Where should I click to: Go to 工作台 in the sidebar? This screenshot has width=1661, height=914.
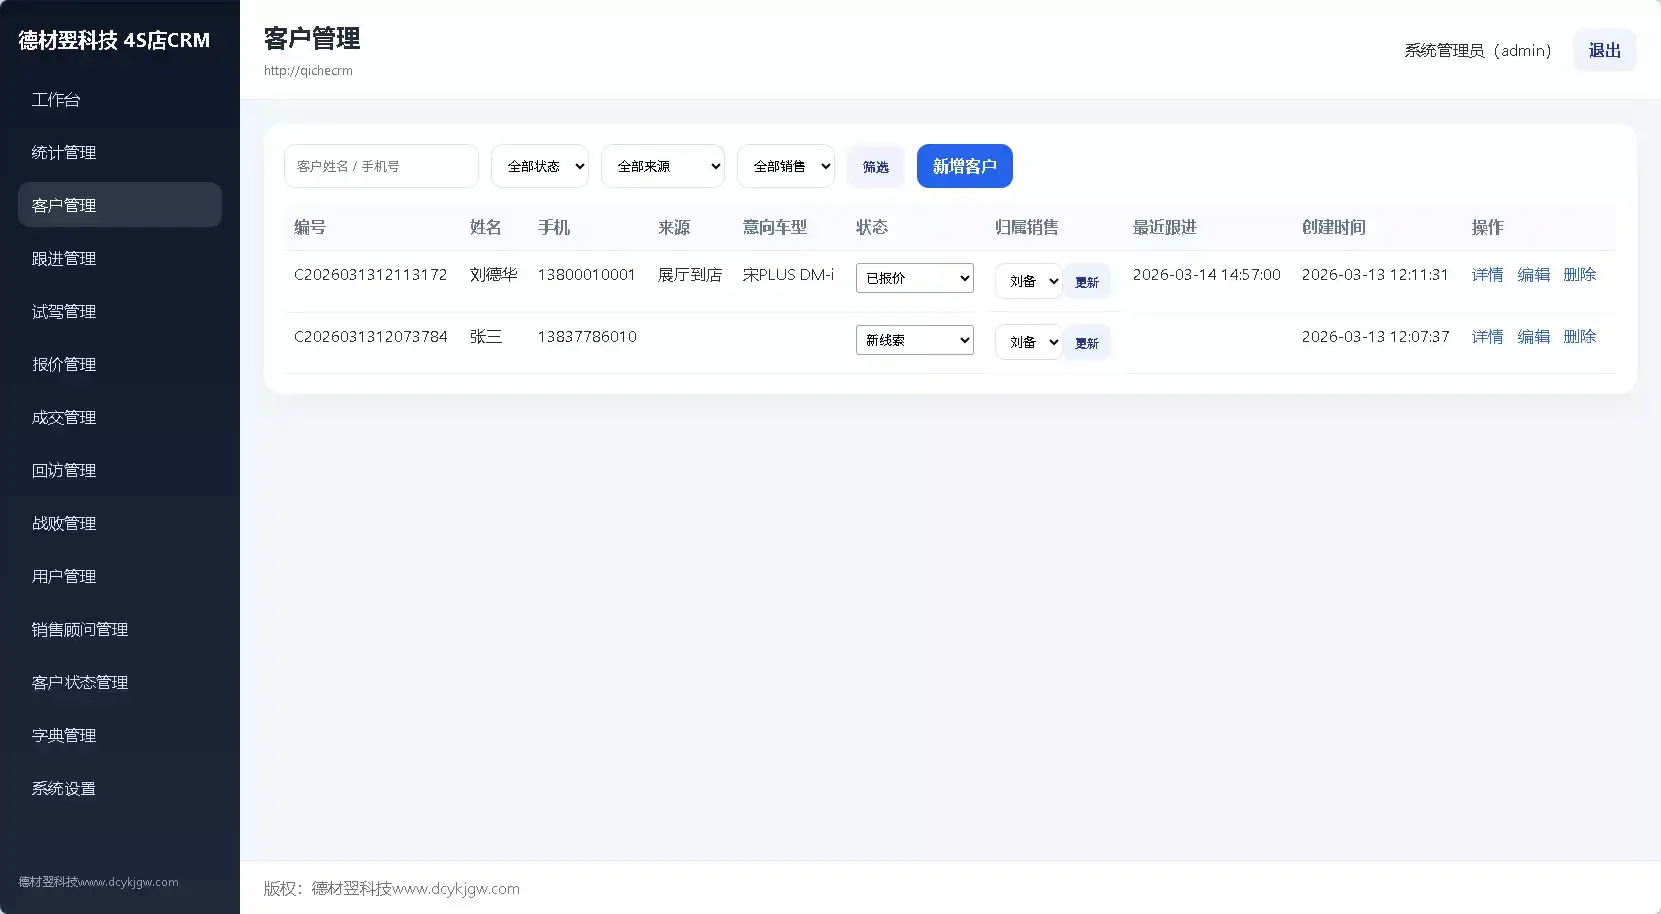point(56,100)
